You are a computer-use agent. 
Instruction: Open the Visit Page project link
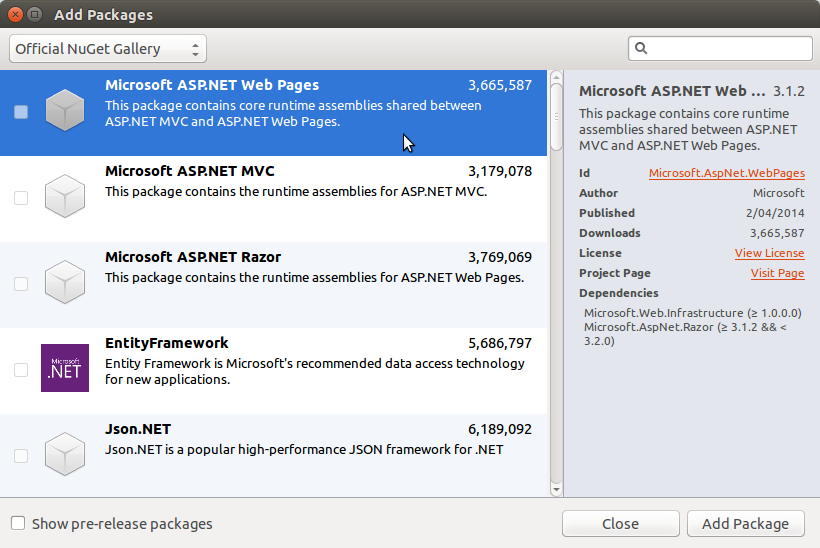pos(777,273)
